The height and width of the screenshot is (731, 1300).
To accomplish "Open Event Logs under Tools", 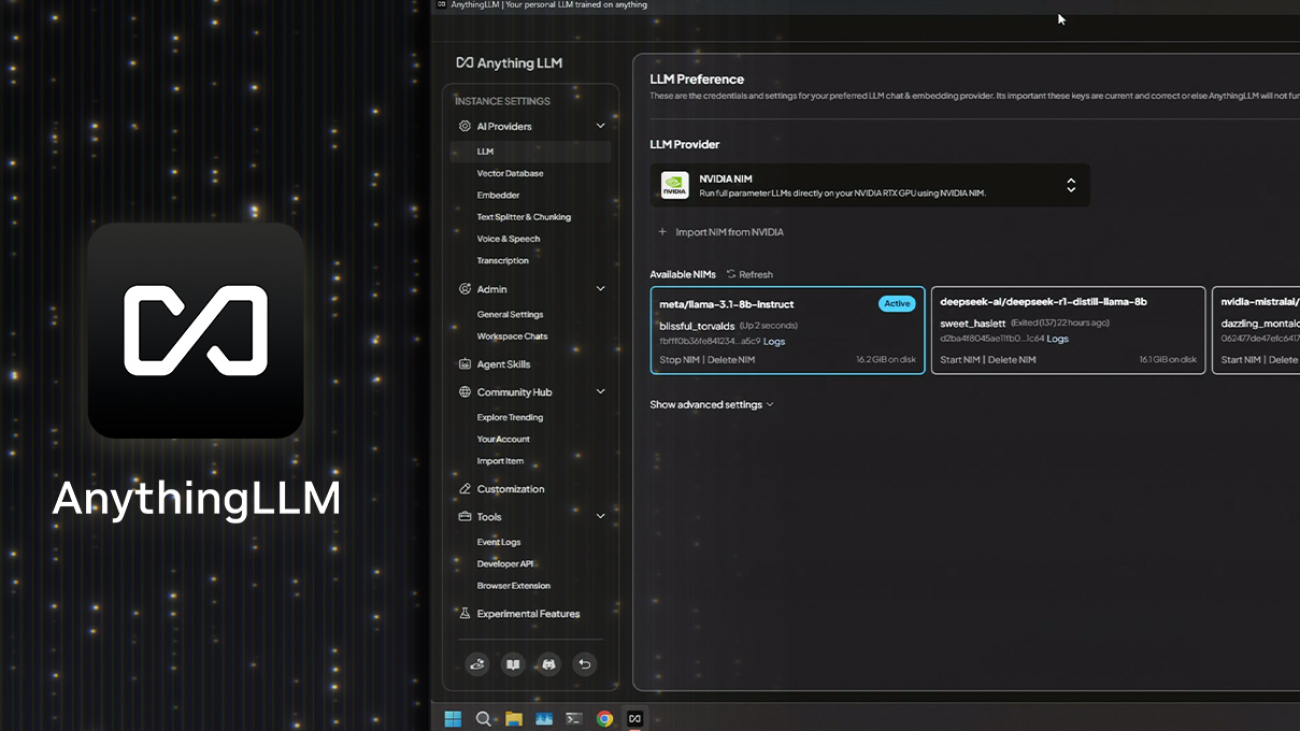I will (499, 542).
